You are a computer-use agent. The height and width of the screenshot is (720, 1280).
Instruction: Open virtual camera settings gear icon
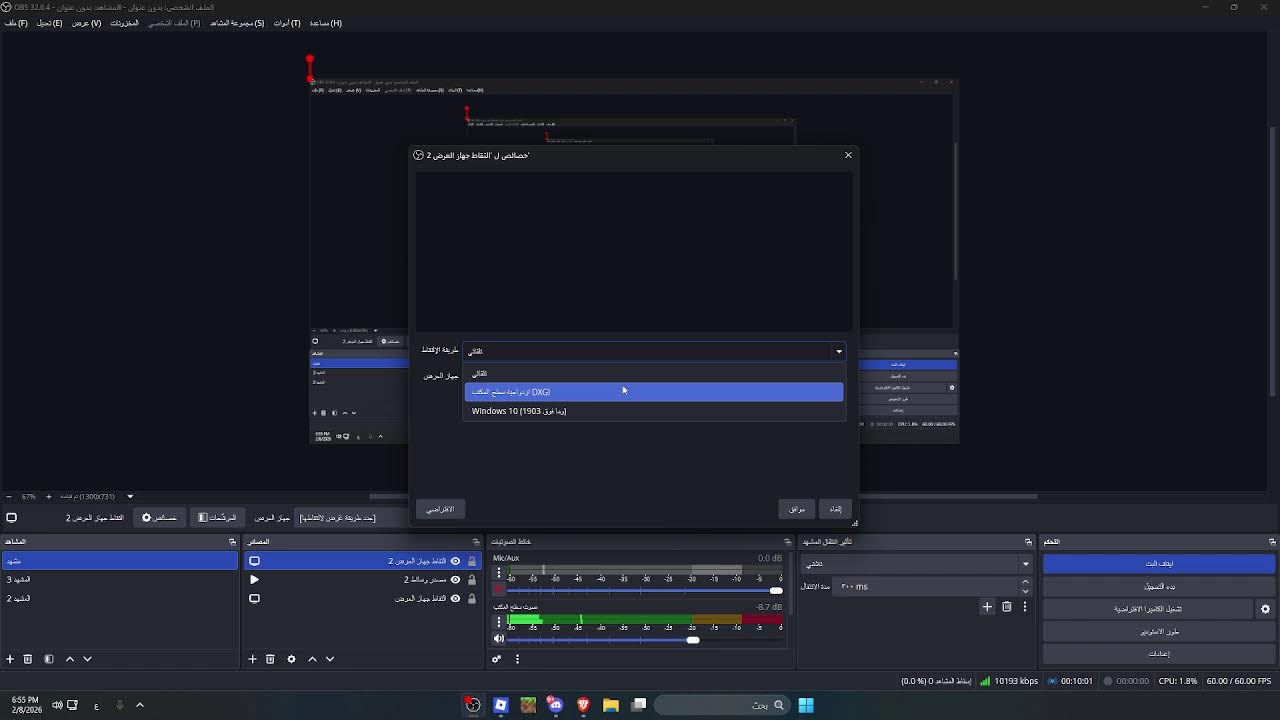tap(1265, 609)
